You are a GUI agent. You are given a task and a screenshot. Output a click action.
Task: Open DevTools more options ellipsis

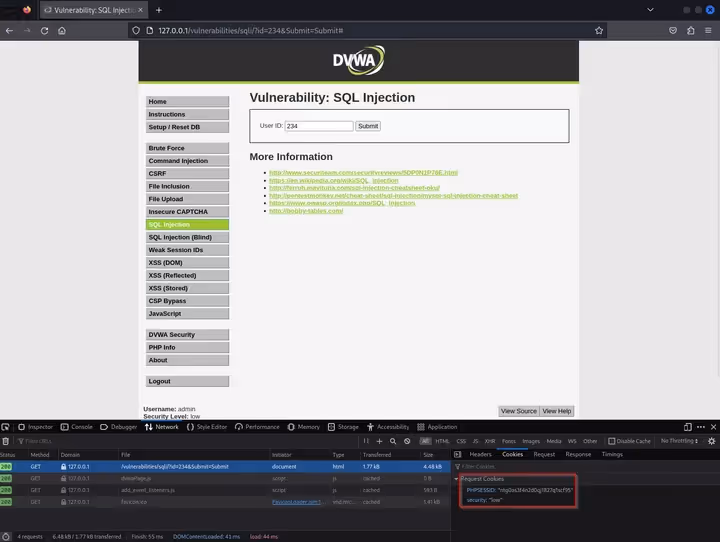(x=701, y=427)
